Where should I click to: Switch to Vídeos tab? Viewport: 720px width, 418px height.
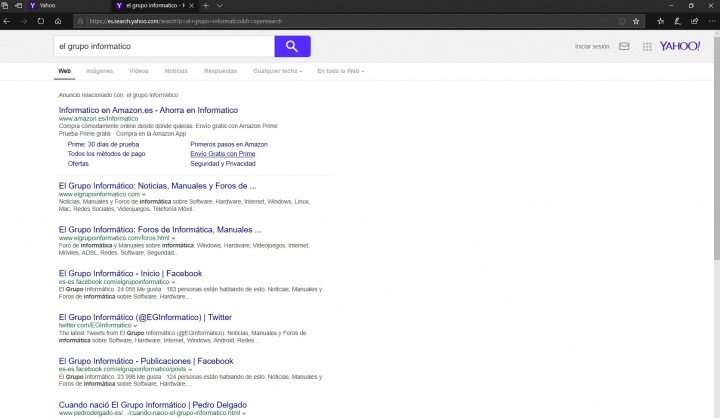coord(139,71)
